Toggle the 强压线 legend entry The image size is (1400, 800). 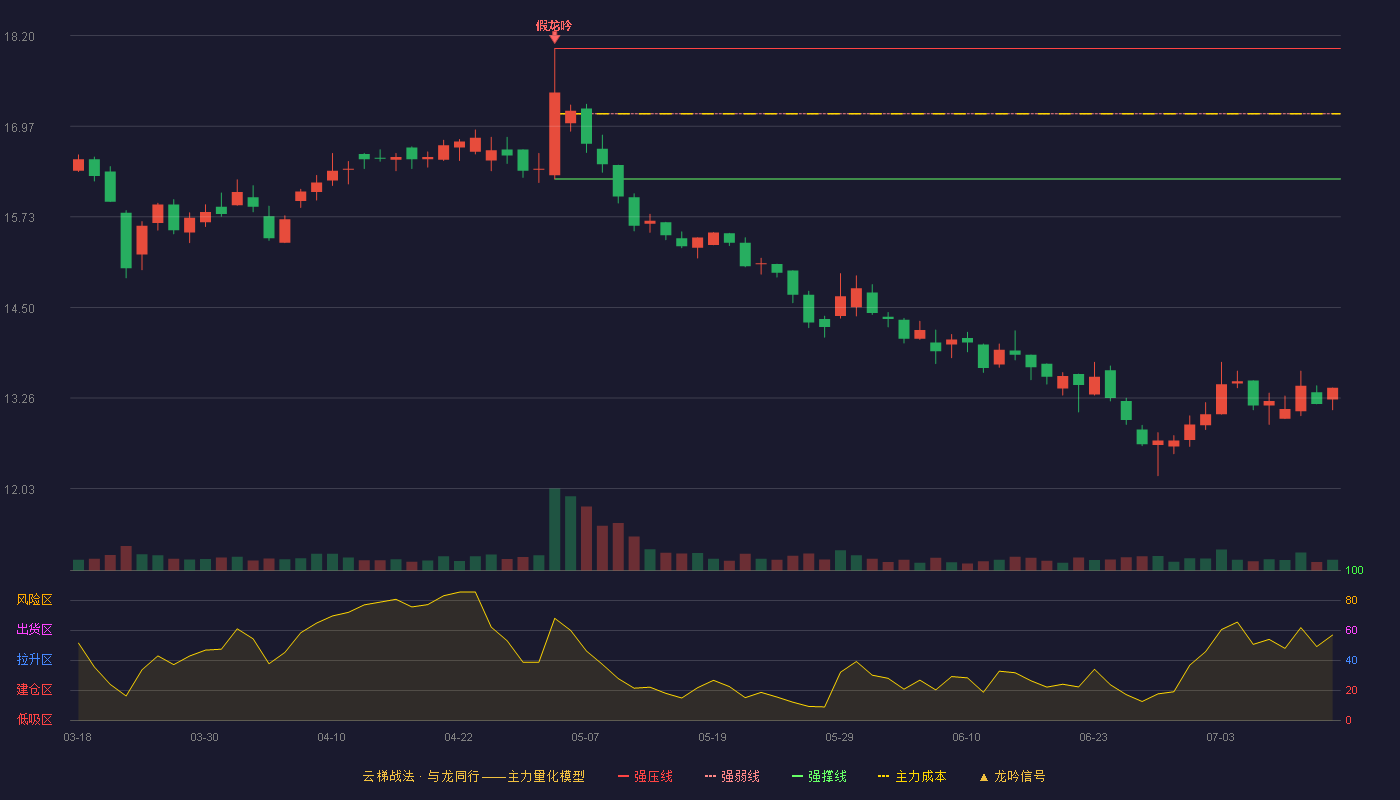tap(646, 776)
